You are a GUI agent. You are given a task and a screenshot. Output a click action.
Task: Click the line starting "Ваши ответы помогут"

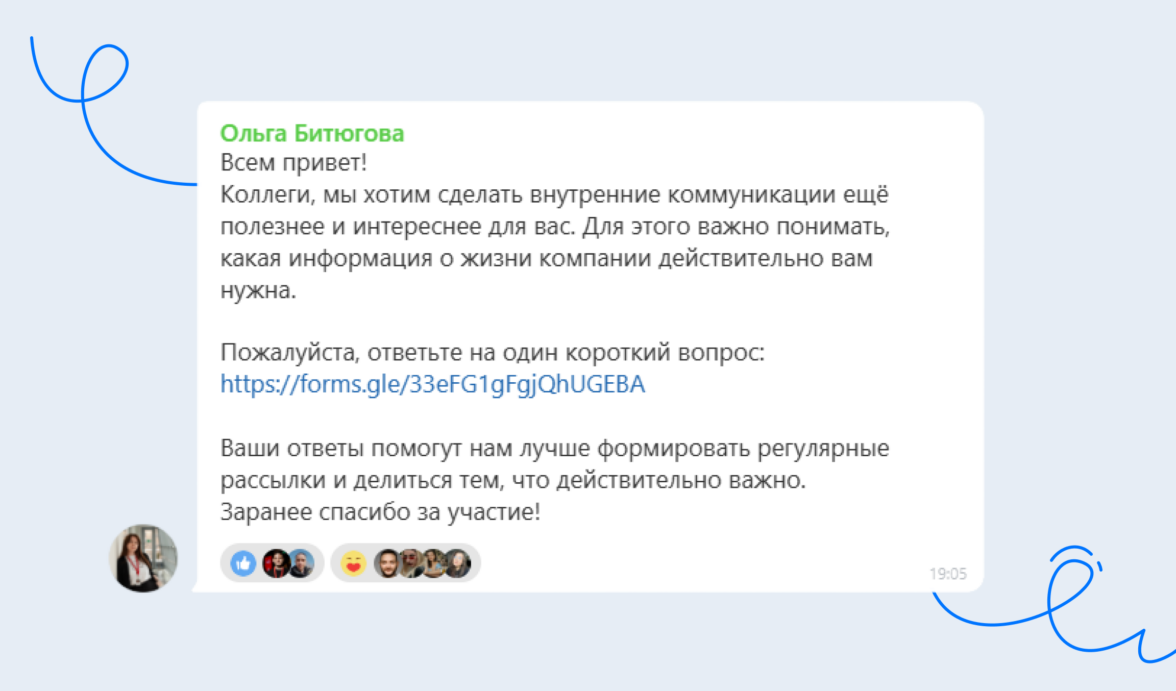pos(554,448)
